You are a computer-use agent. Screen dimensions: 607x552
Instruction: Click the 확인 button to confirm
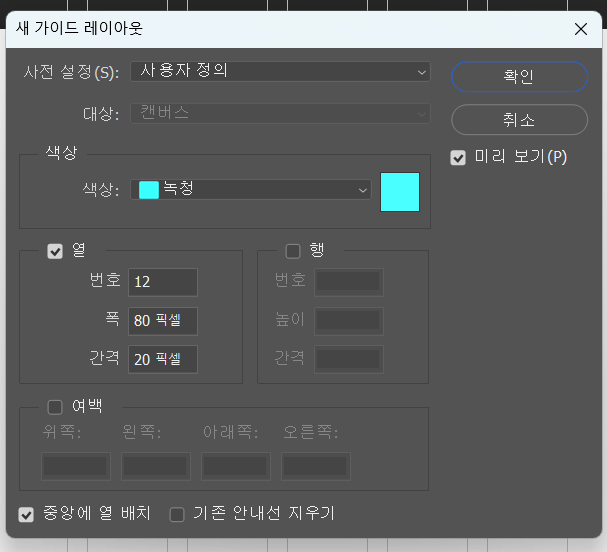click(519, 76)
